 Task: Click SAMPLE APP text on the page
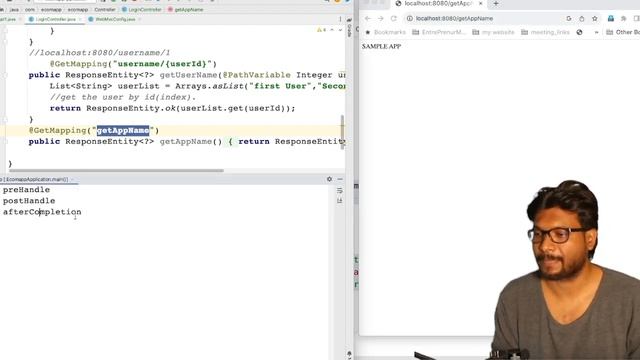coord(381,47)
